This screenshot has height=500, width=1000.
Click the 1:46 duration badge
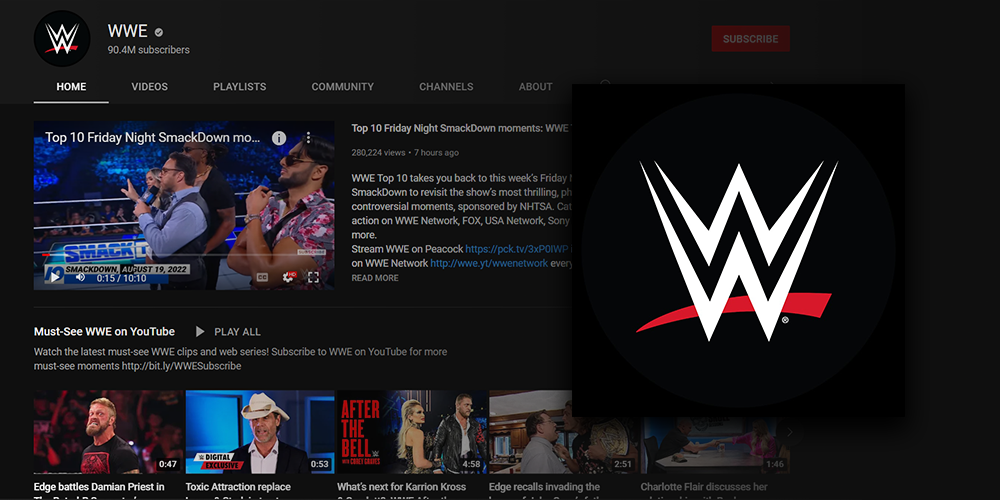tap(775, 464)
